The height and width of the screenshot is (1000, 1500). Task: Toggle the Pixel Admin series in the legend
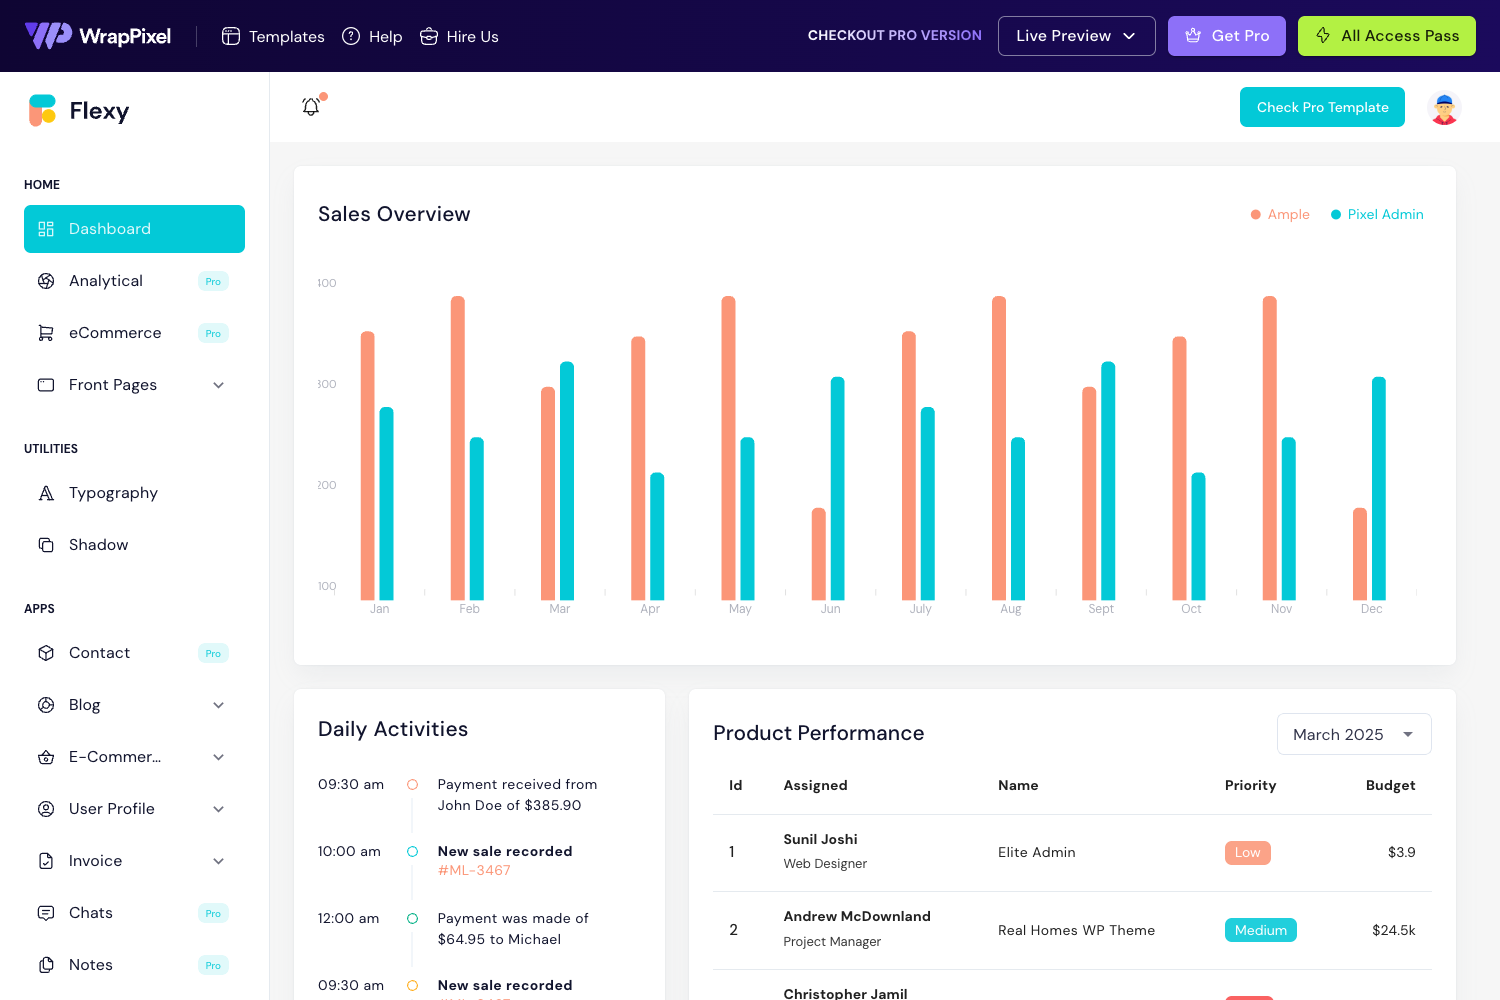click(1377, 214)
